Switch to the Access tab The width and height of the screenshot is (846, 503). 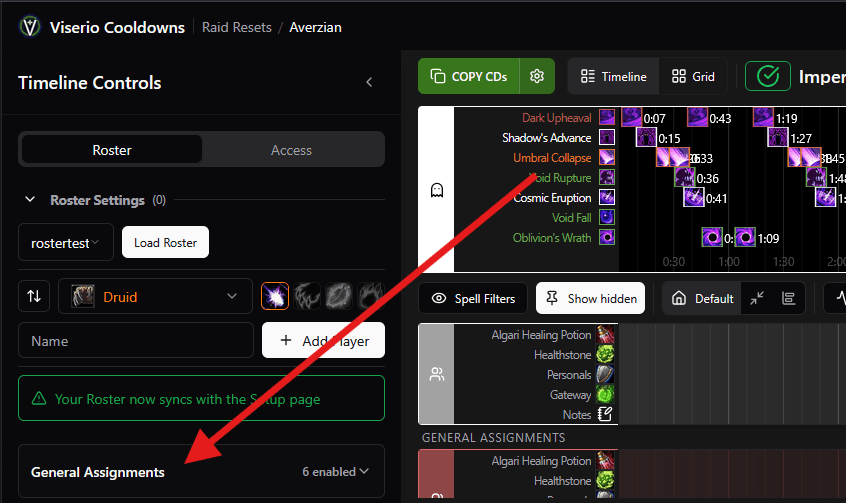tap(291, 150)
